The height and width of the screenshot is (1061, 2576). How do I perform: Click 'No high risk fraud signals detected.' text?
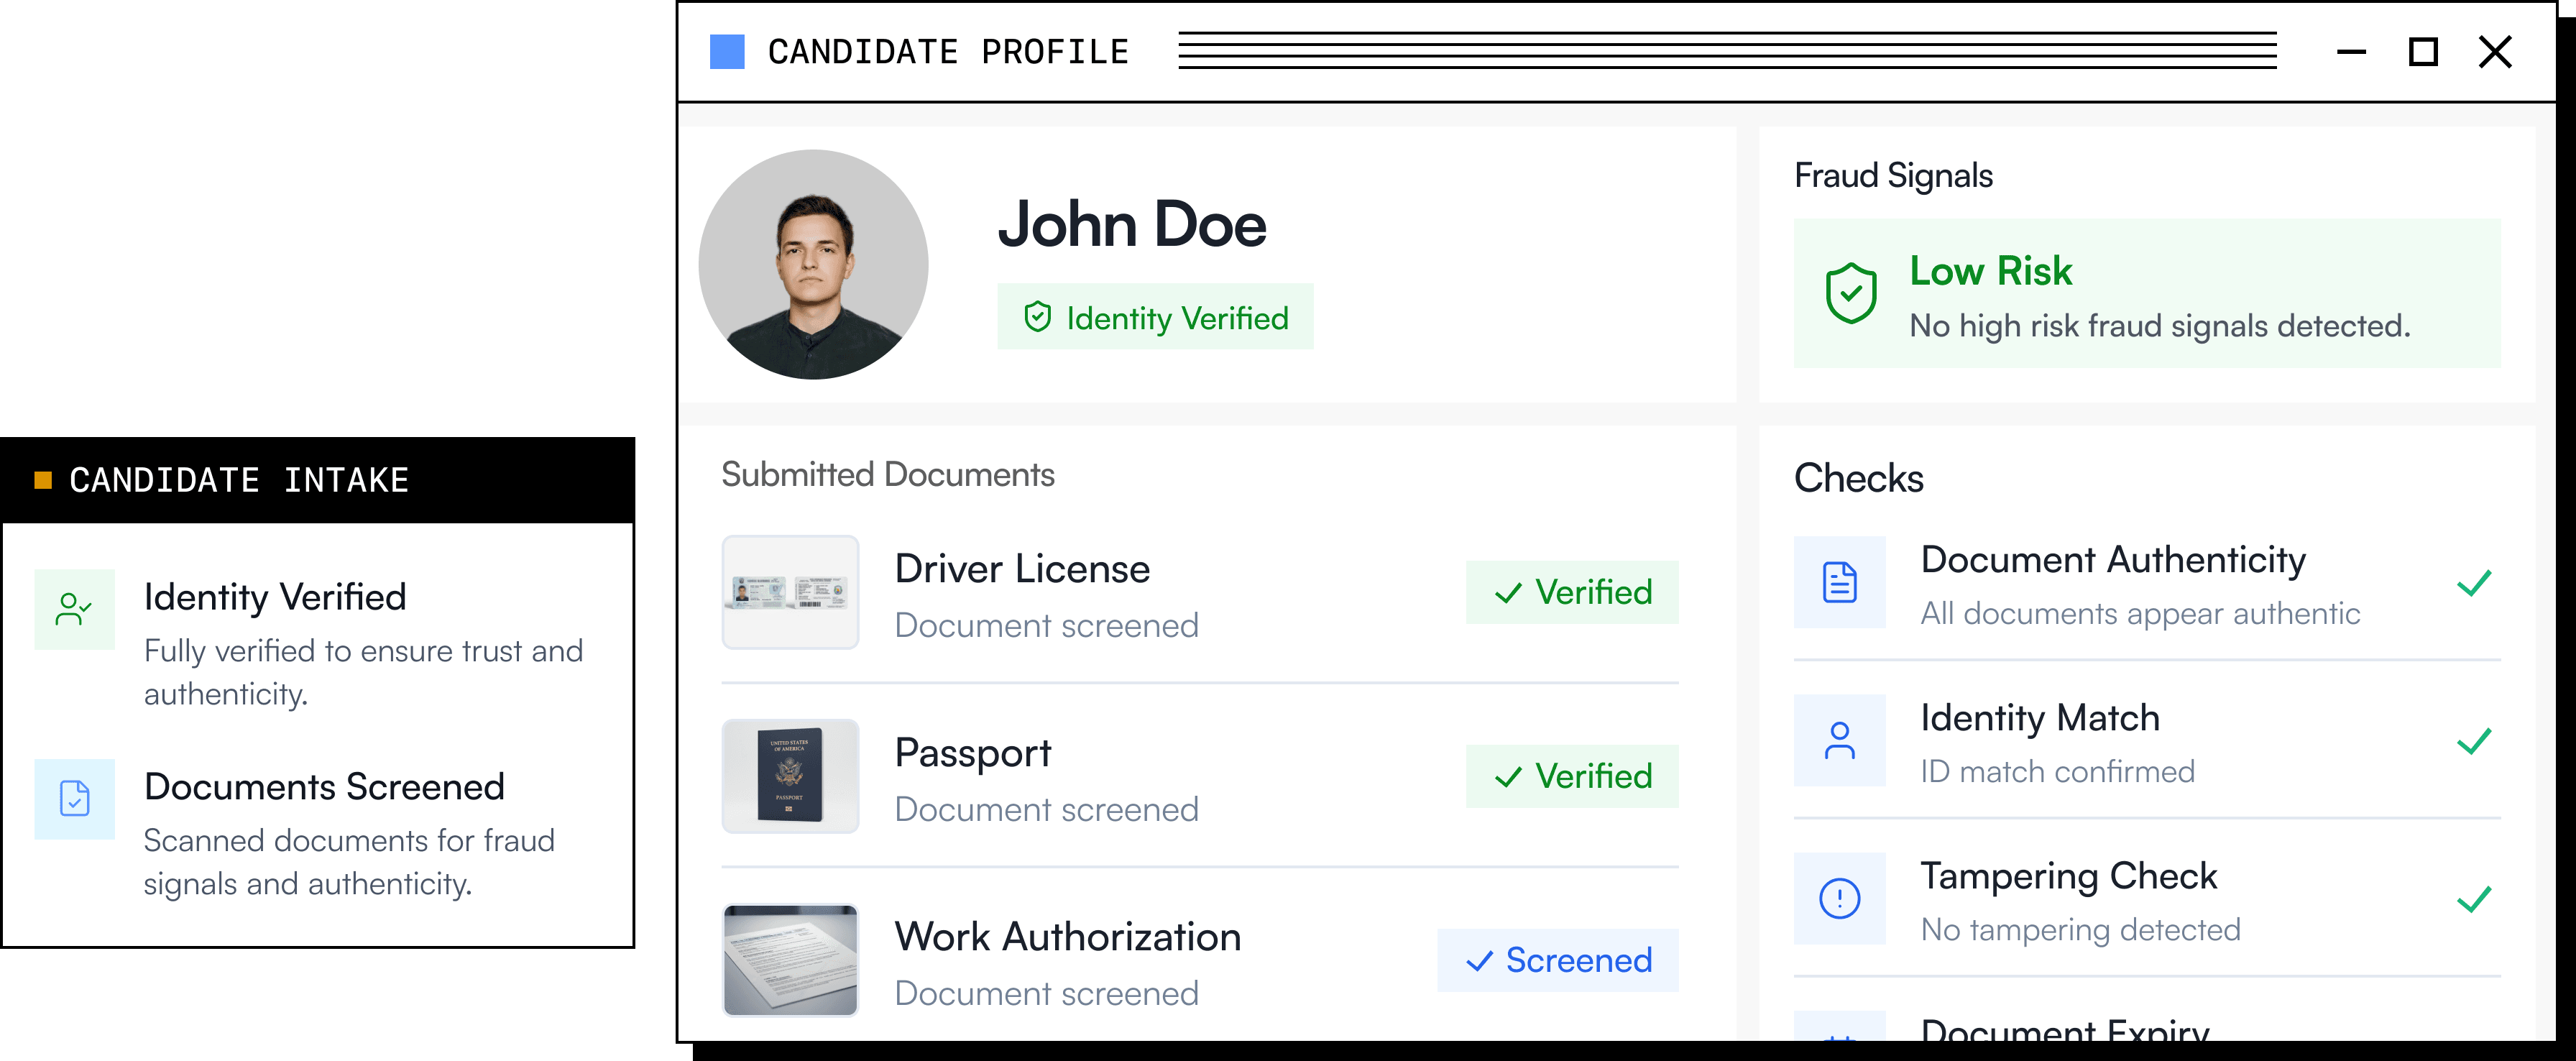click(x=2160, y=326)
